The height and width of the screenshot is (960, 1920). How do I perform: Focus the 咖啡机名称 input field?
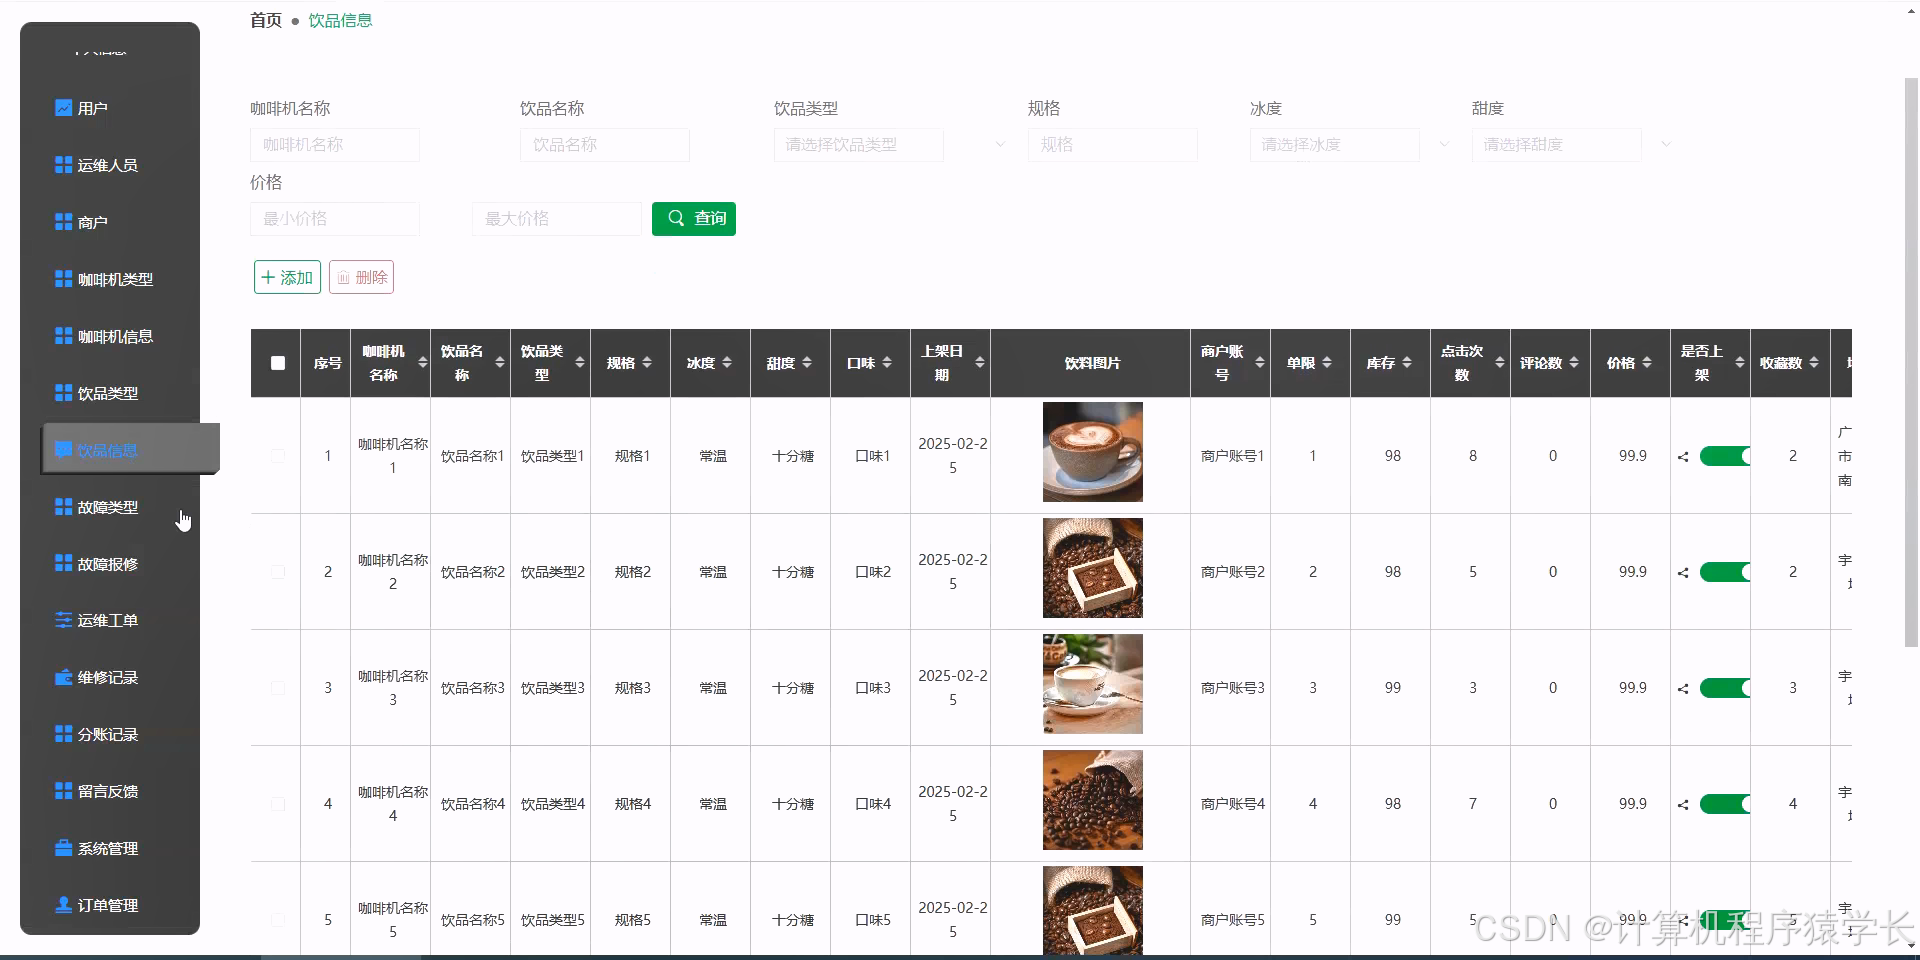point(335,145)
